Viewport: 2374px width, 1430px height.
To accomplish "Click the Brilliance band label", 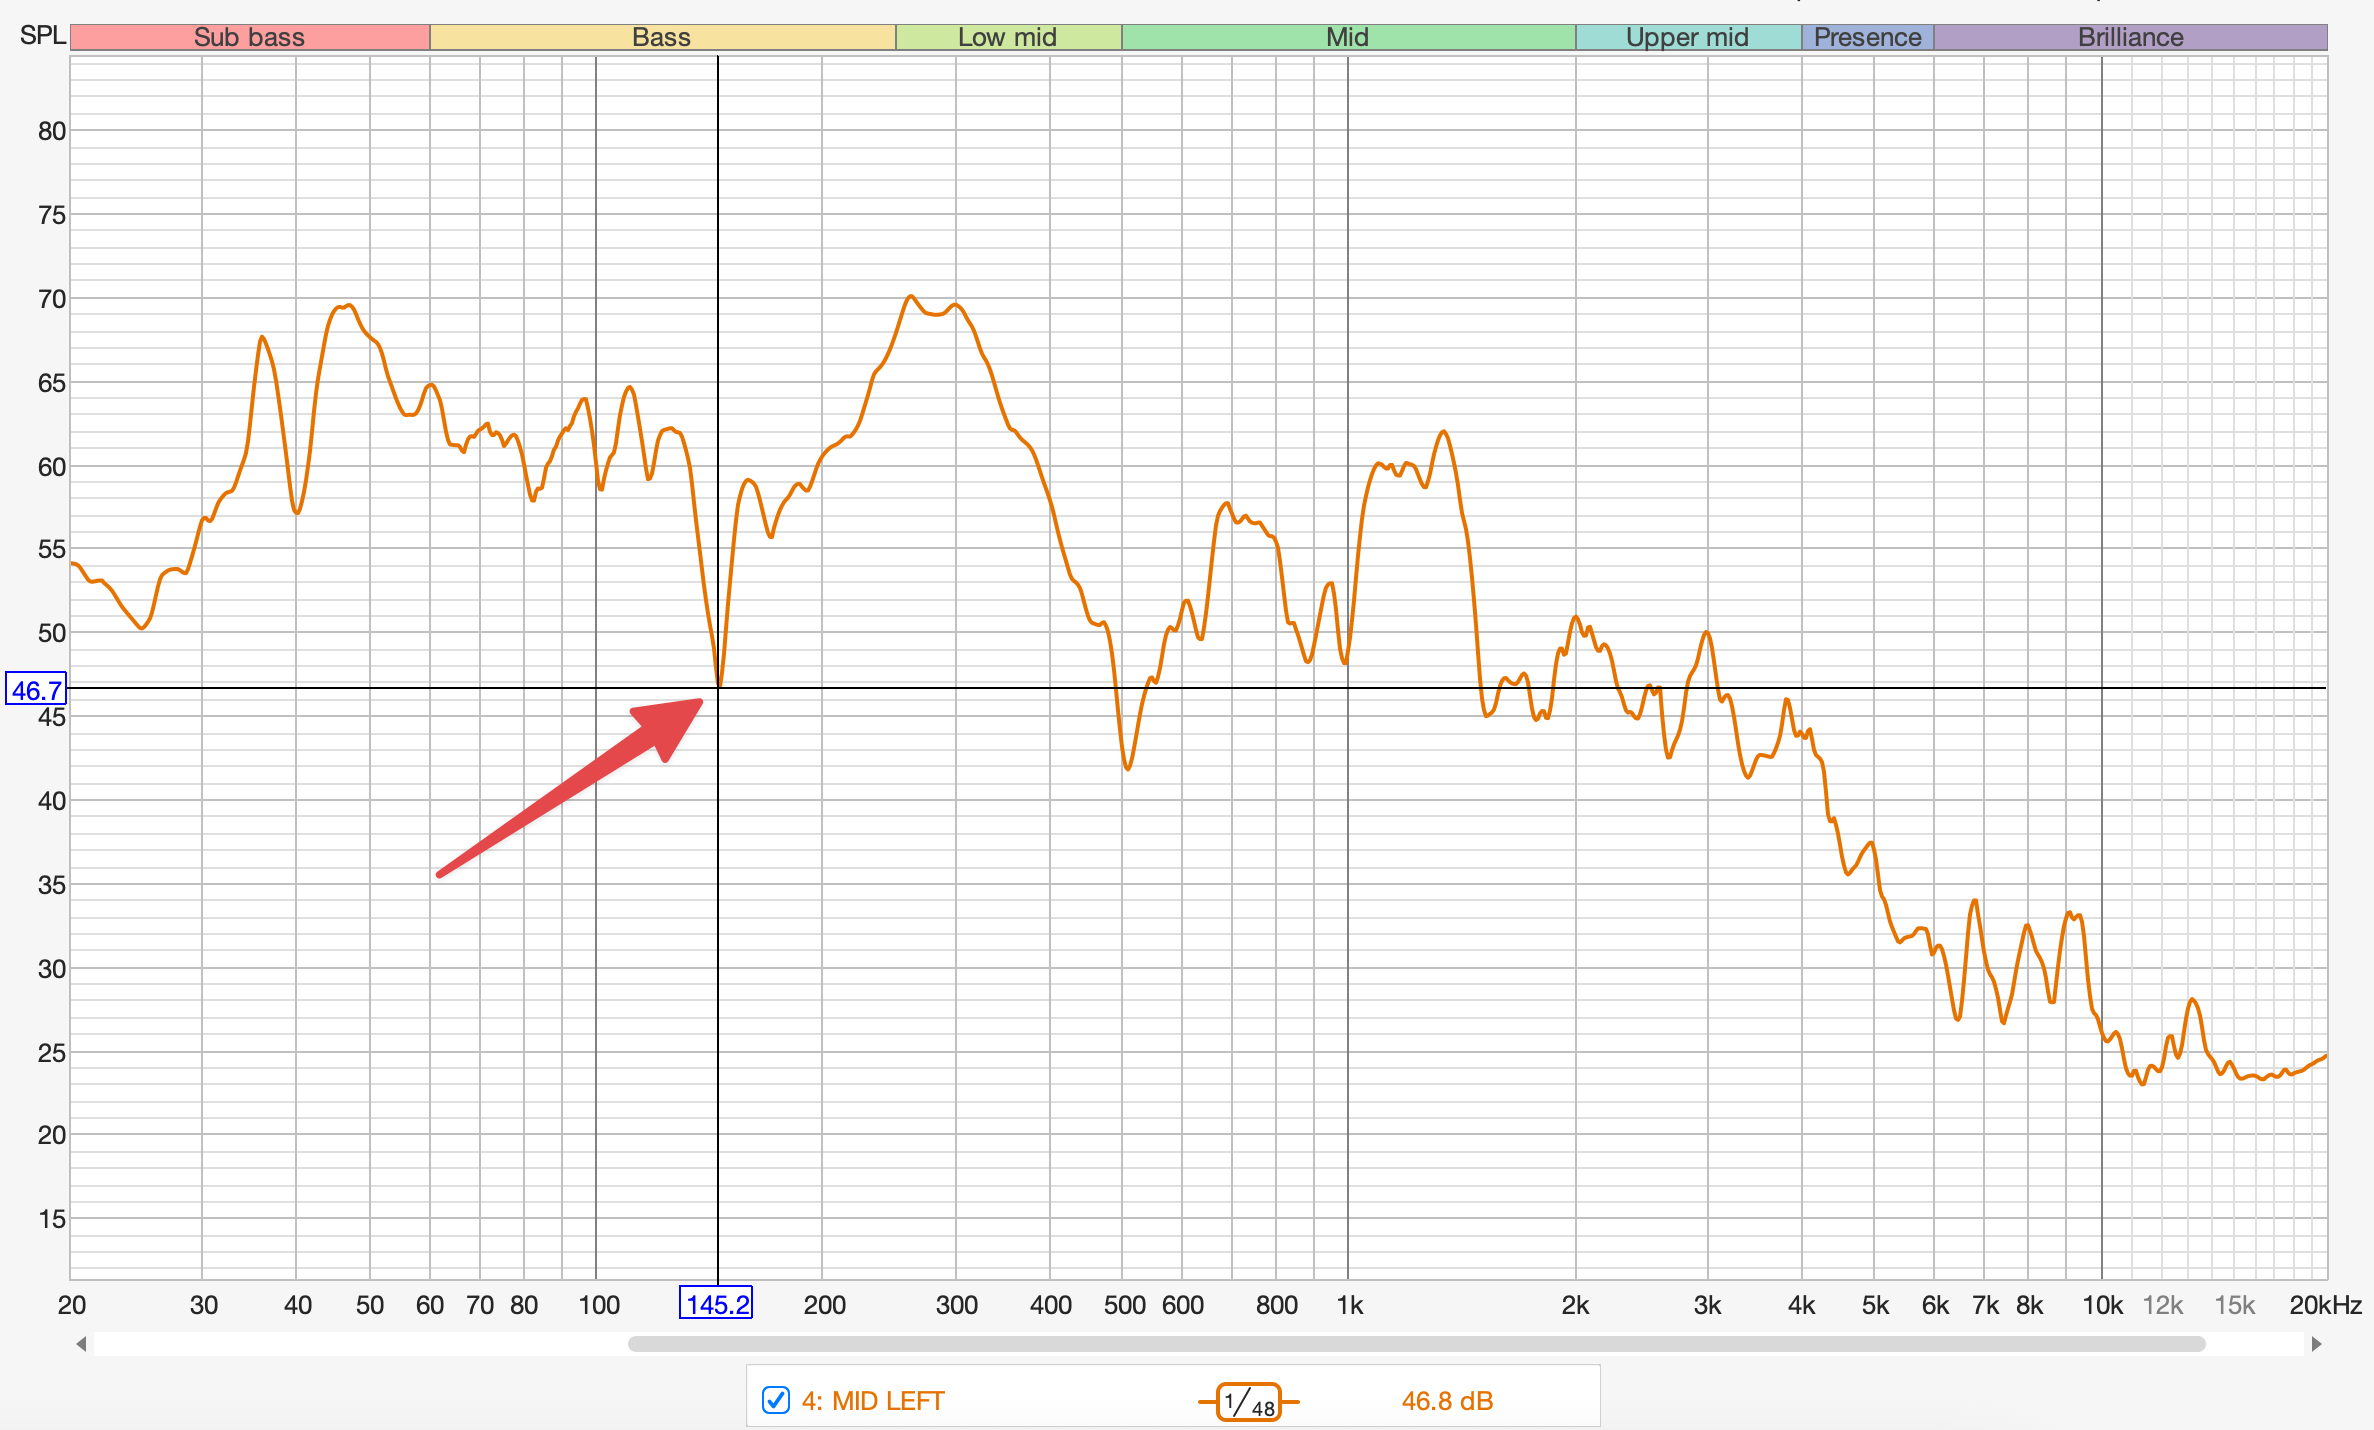I will point(2130,37).
